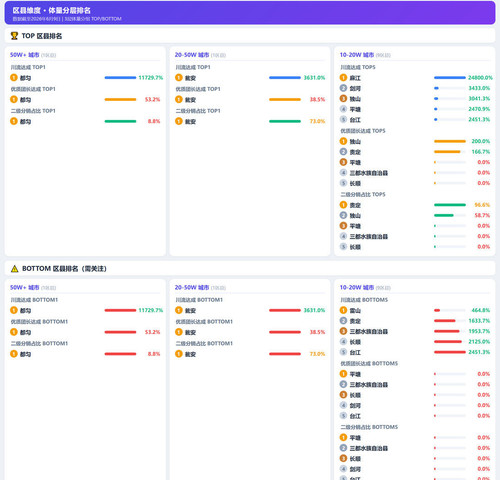This screenshot has width=500, height=480.
Task: Click the 3433.0% value
Action: (x=479, y=88)
